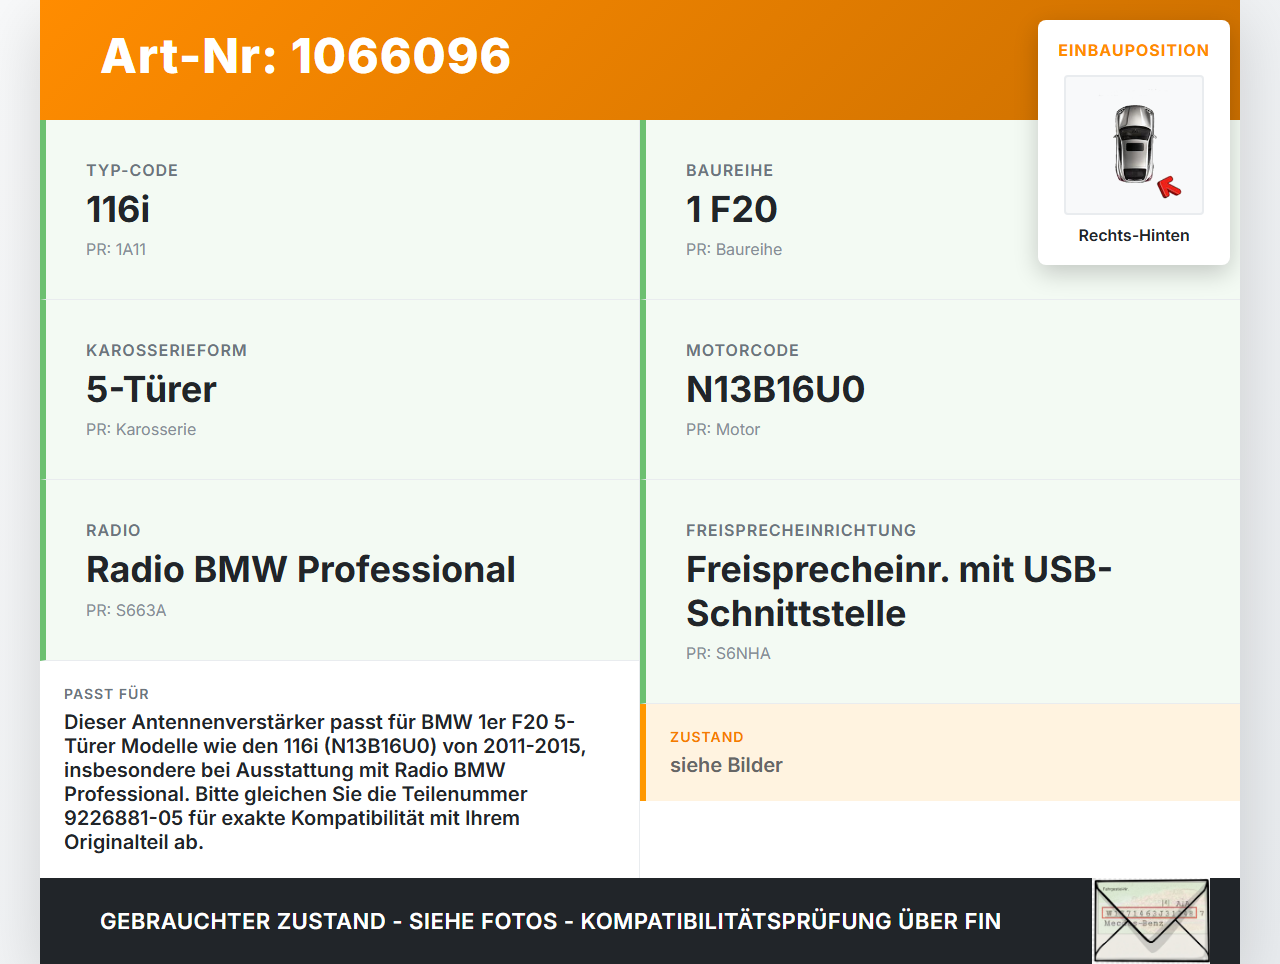Click the PR: Karosserie label

click(x=141, y=429)
